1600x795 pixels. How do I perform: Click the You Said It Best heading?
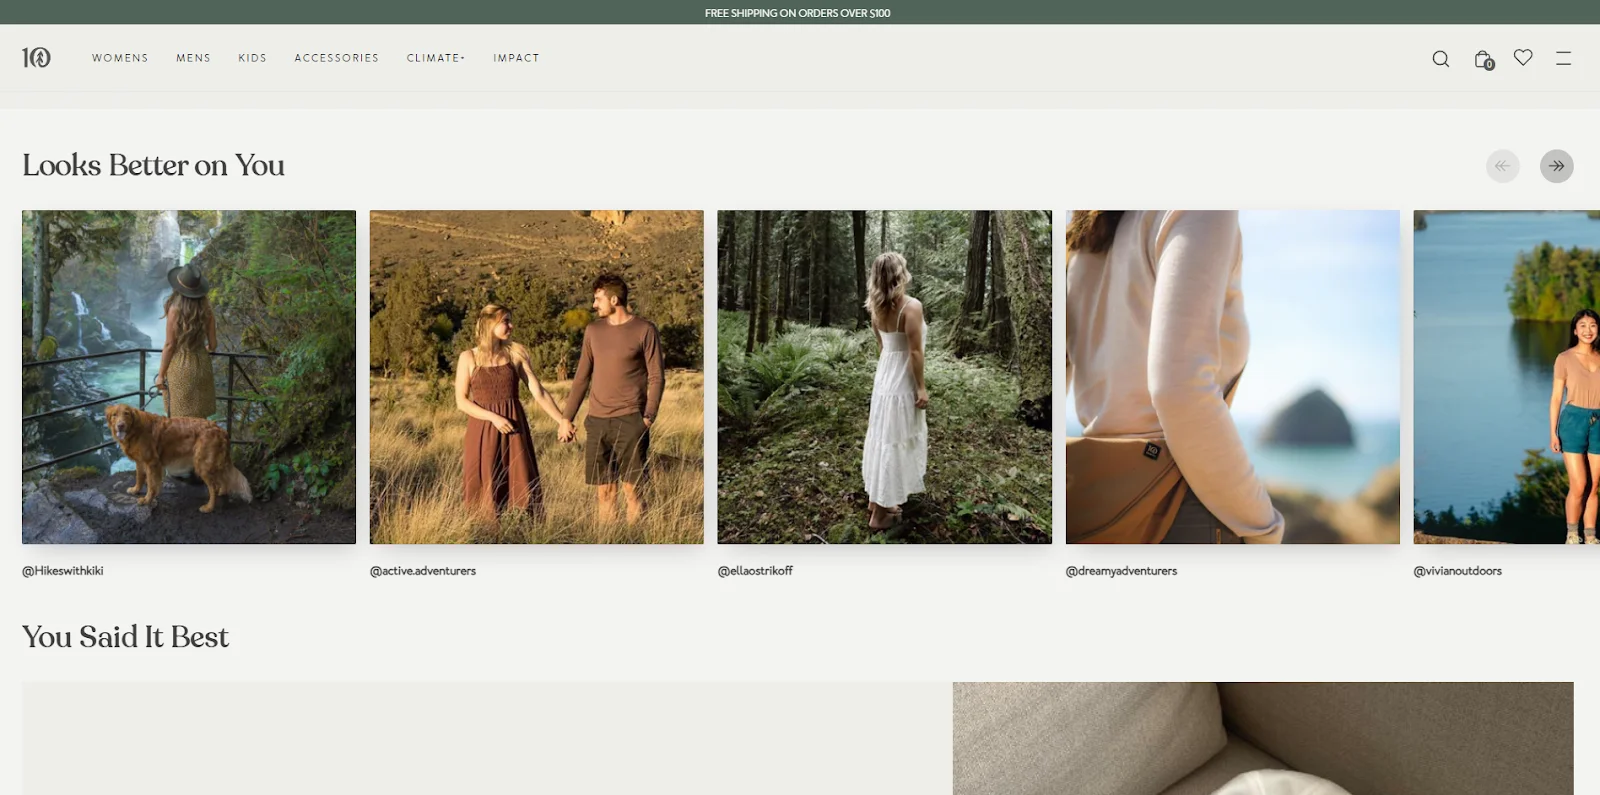click(126, 637)
